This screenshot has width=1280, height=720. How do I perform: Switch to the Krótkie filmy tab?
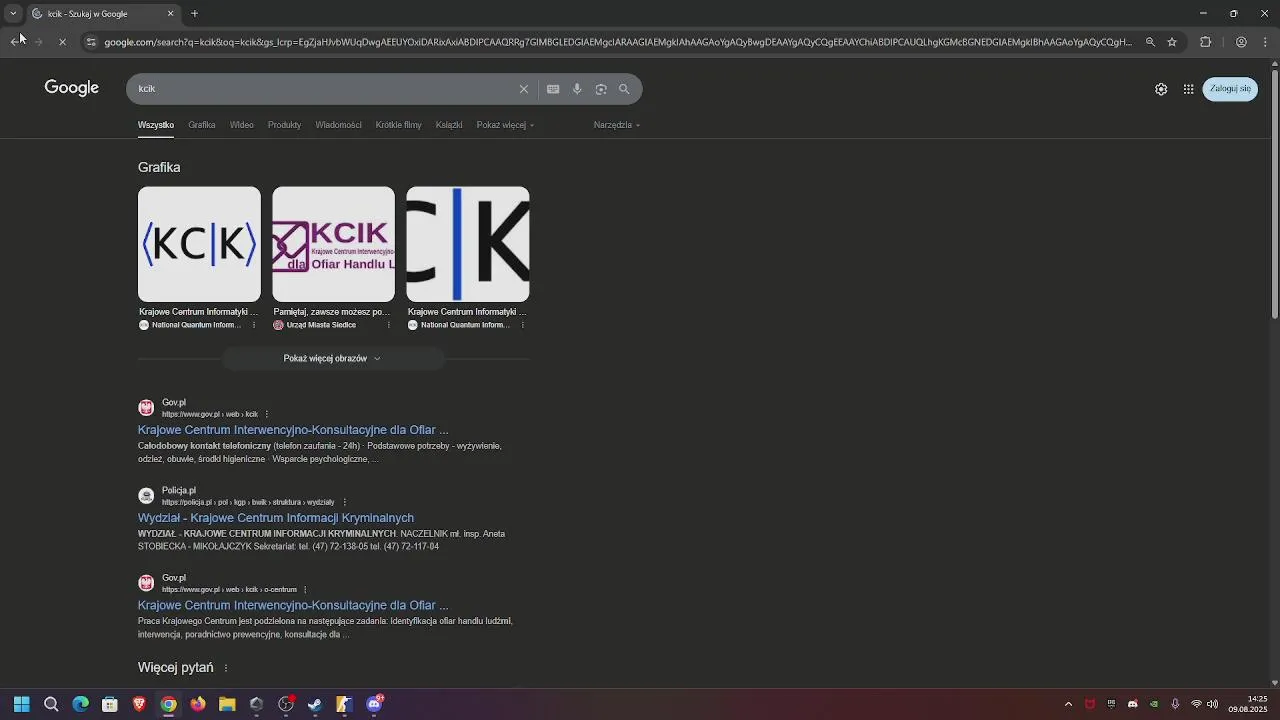tap(399, 125)
